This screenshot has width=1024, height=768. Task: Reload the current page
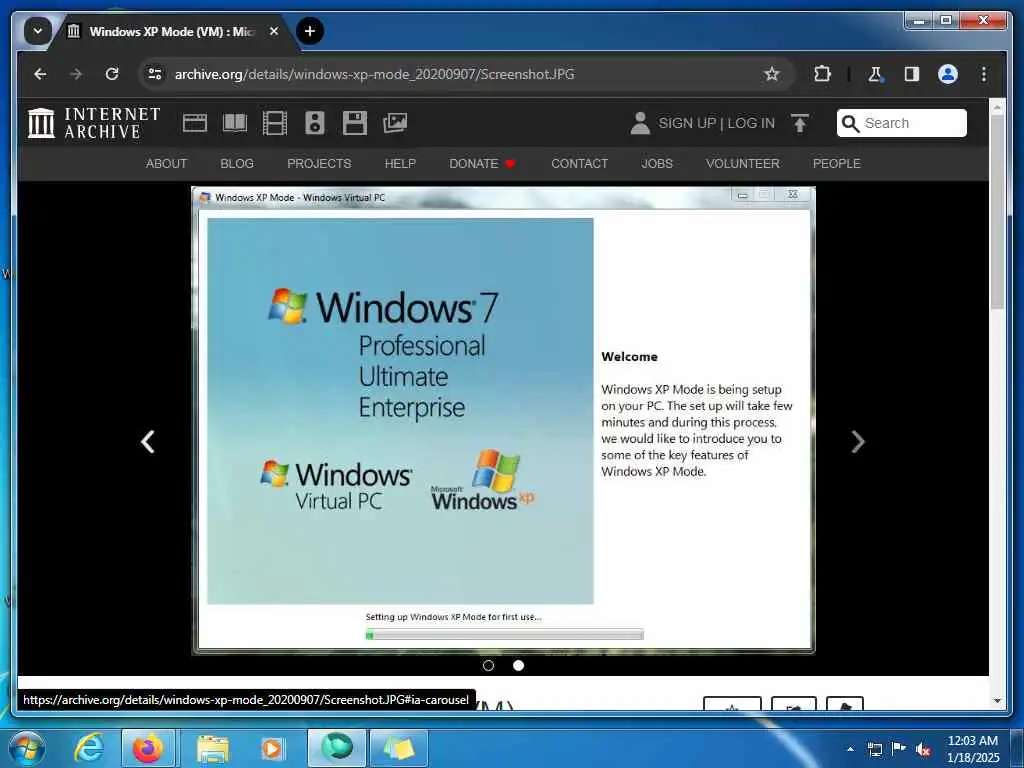[x=112, y=74]
